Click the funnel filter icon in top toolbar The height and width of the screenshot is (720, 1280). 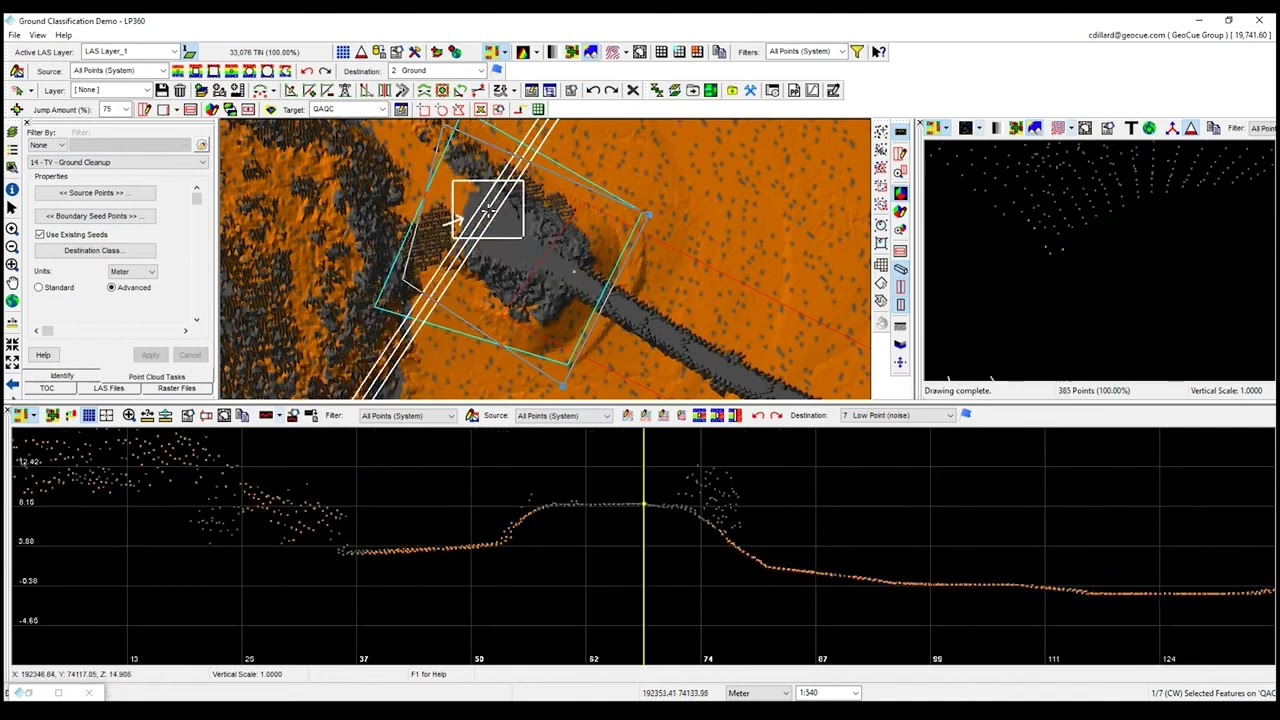[857, 52]
